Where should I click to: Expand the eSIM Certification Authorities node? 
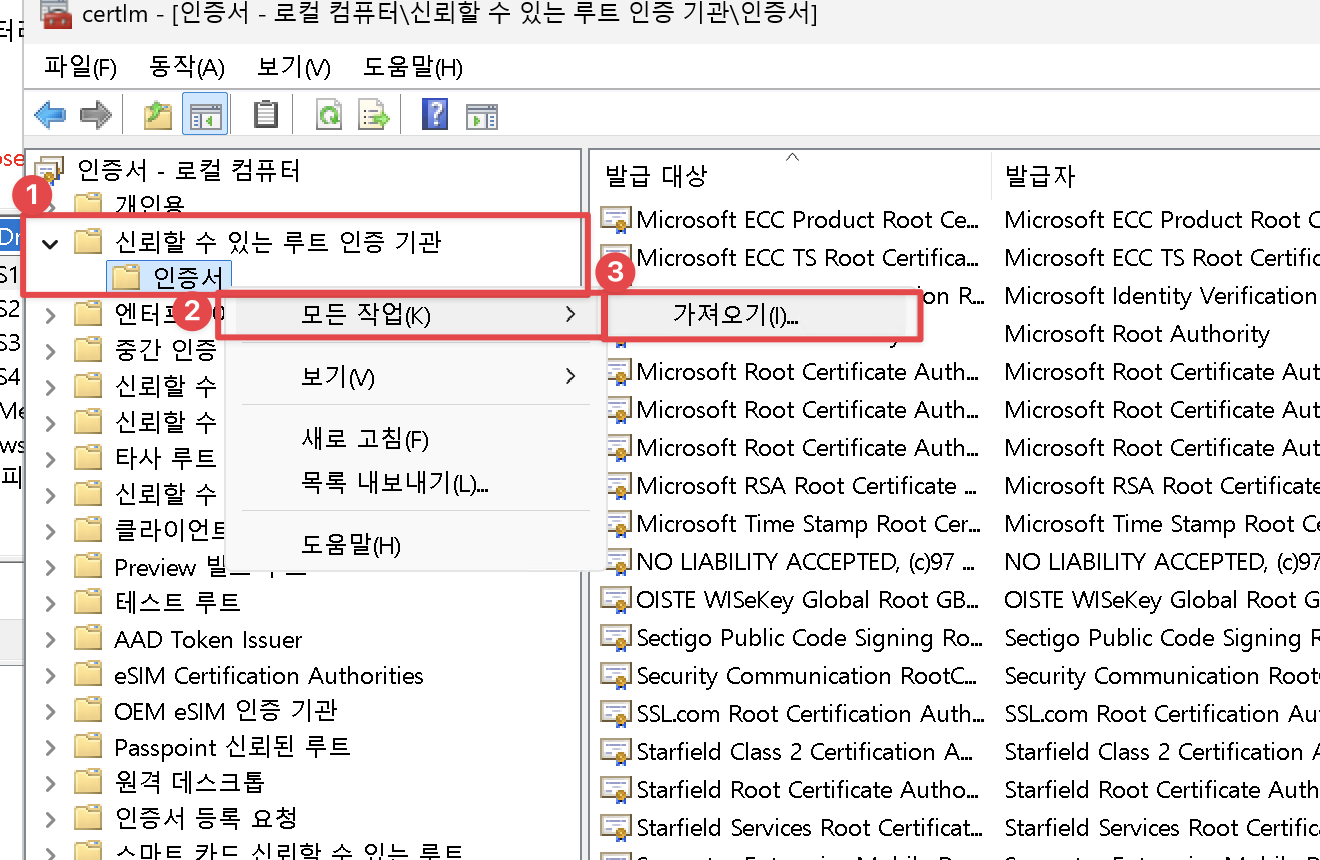[x=50, y=676]
